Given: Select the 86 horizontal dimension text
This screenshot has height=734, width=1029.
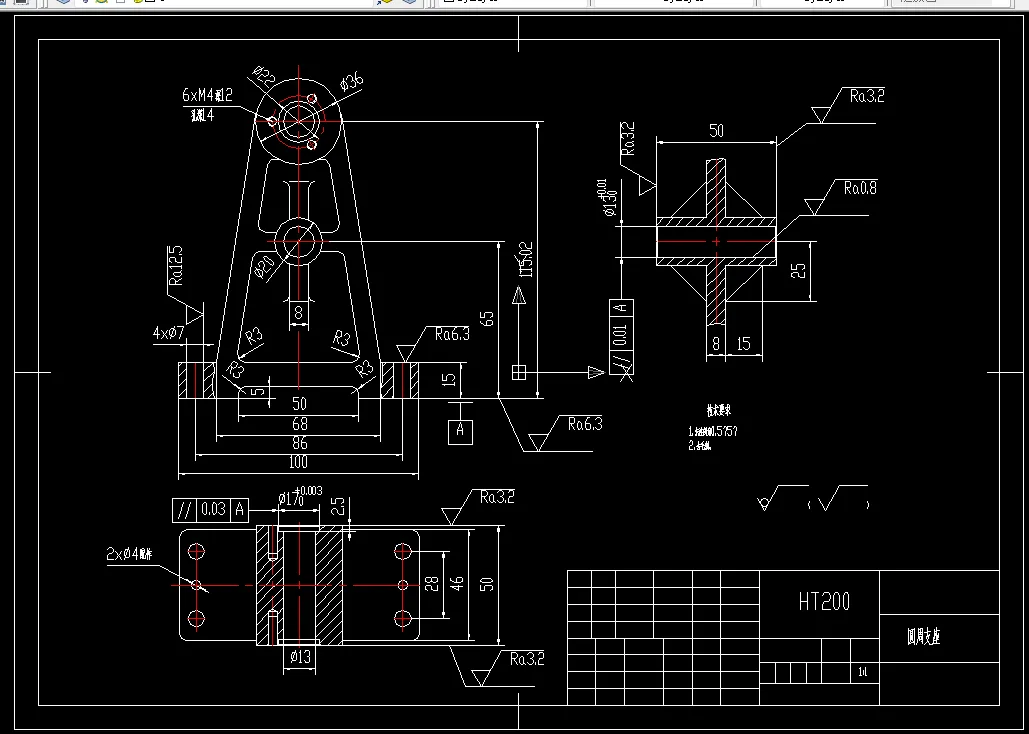Looking at the screenshot, I should (x=299, y=443).
